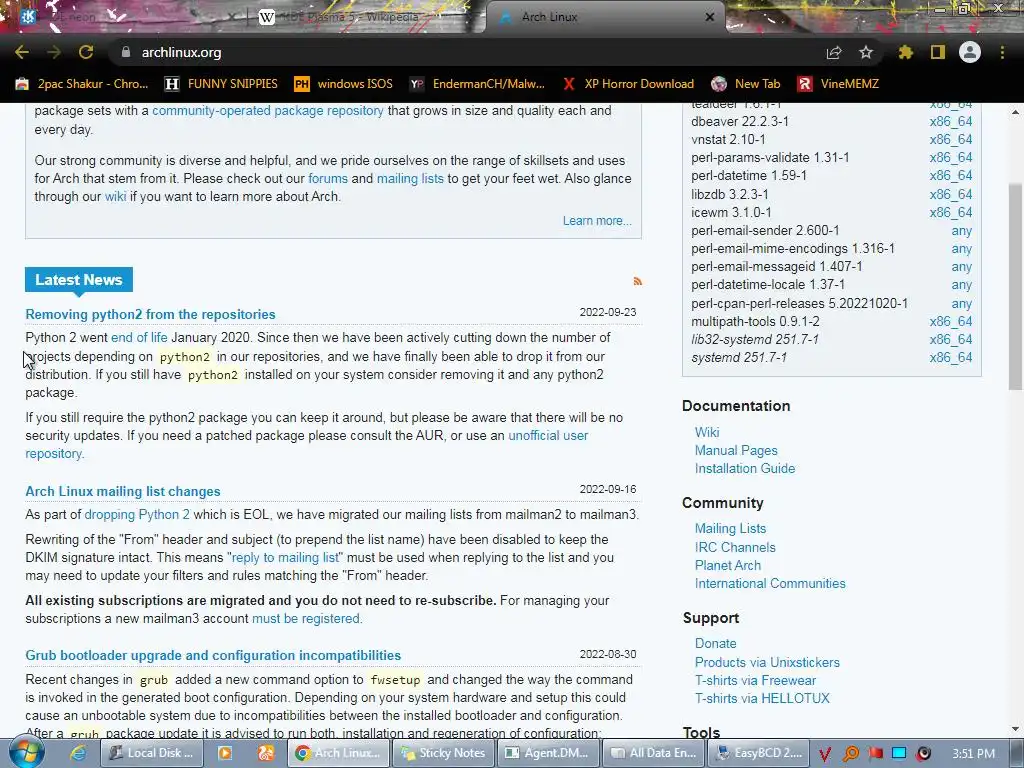Screen dimensions: 1024x768
Task: Toggle the browser side panel icon
Action: [938, 52]
